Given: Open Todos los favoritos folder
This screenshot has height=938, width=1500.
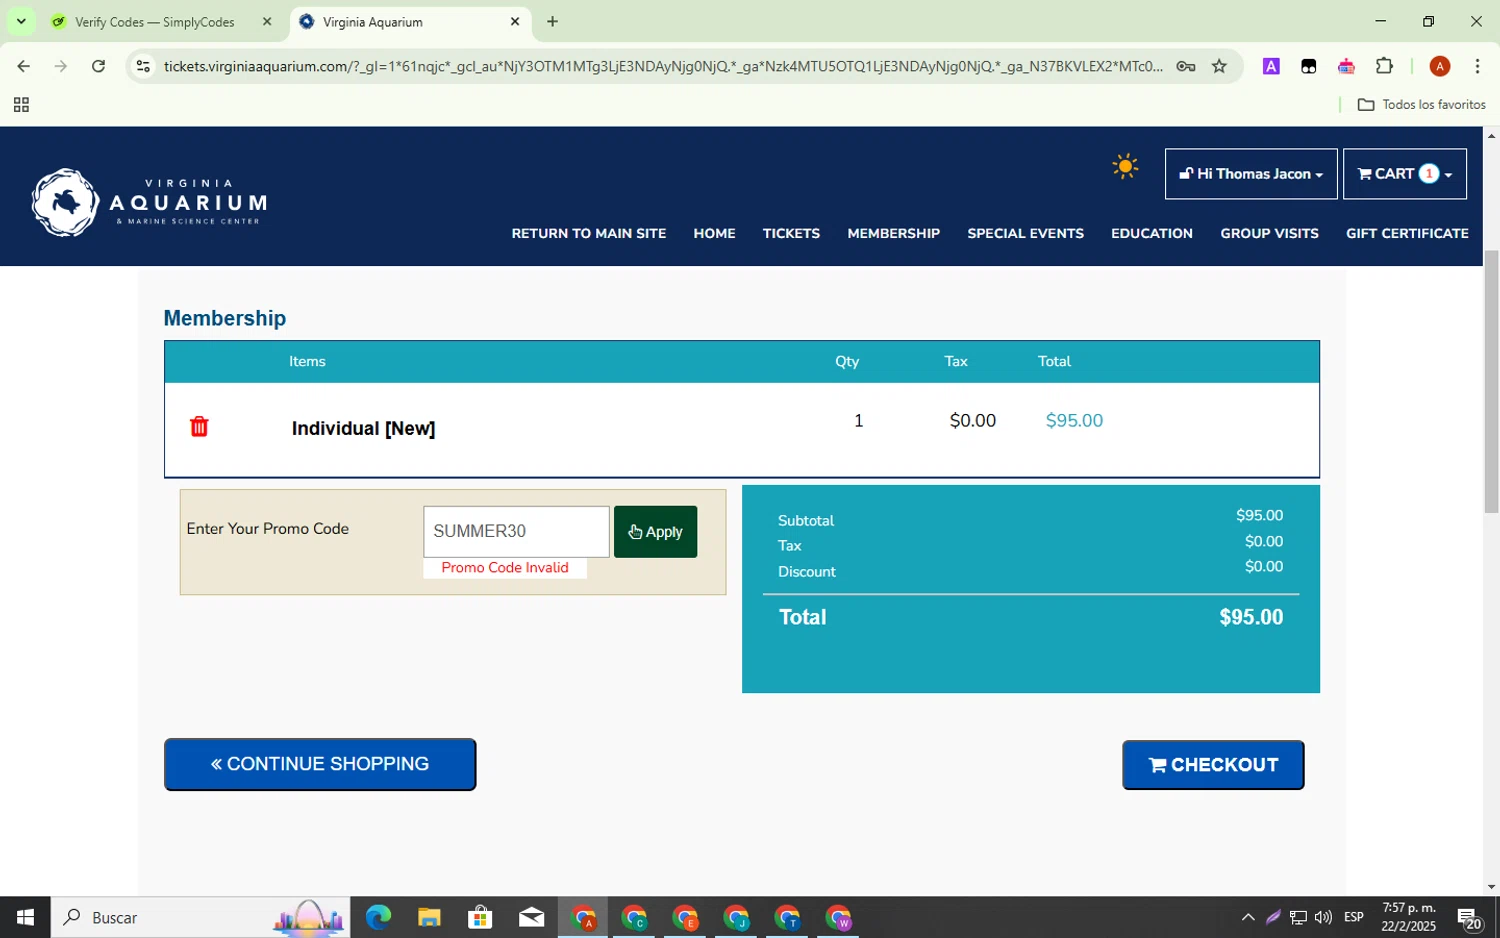Looking at the screenshot, I should [x=1421, y=105].
